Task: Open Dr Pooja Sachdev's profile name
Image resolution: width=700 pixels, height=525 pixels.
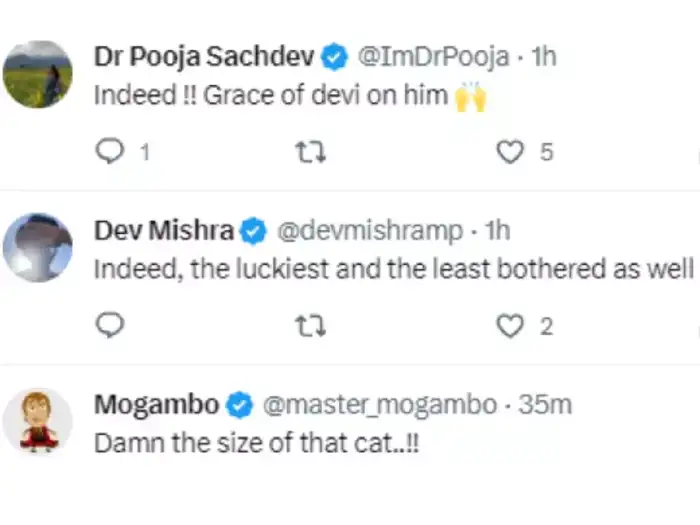Action: click(x=205, y=58)
